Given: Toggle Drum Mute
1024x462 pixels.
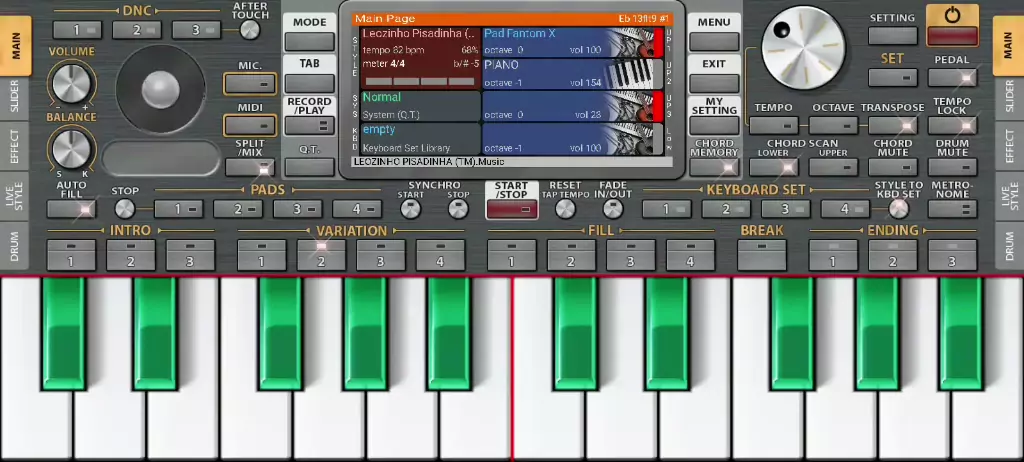Looking at the screenshot, I should pos(952,167).
